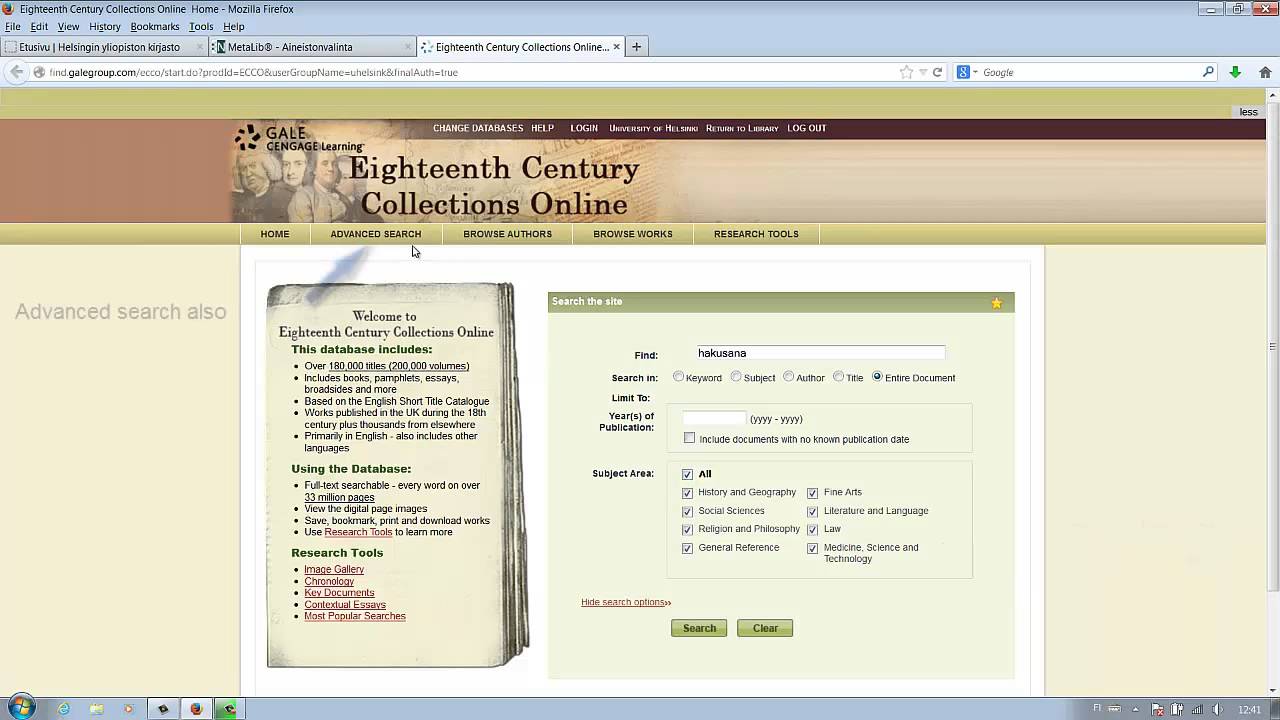The image size is (1280, 720).
Task: Click the Clear button
Action: [x=765, y=628]
